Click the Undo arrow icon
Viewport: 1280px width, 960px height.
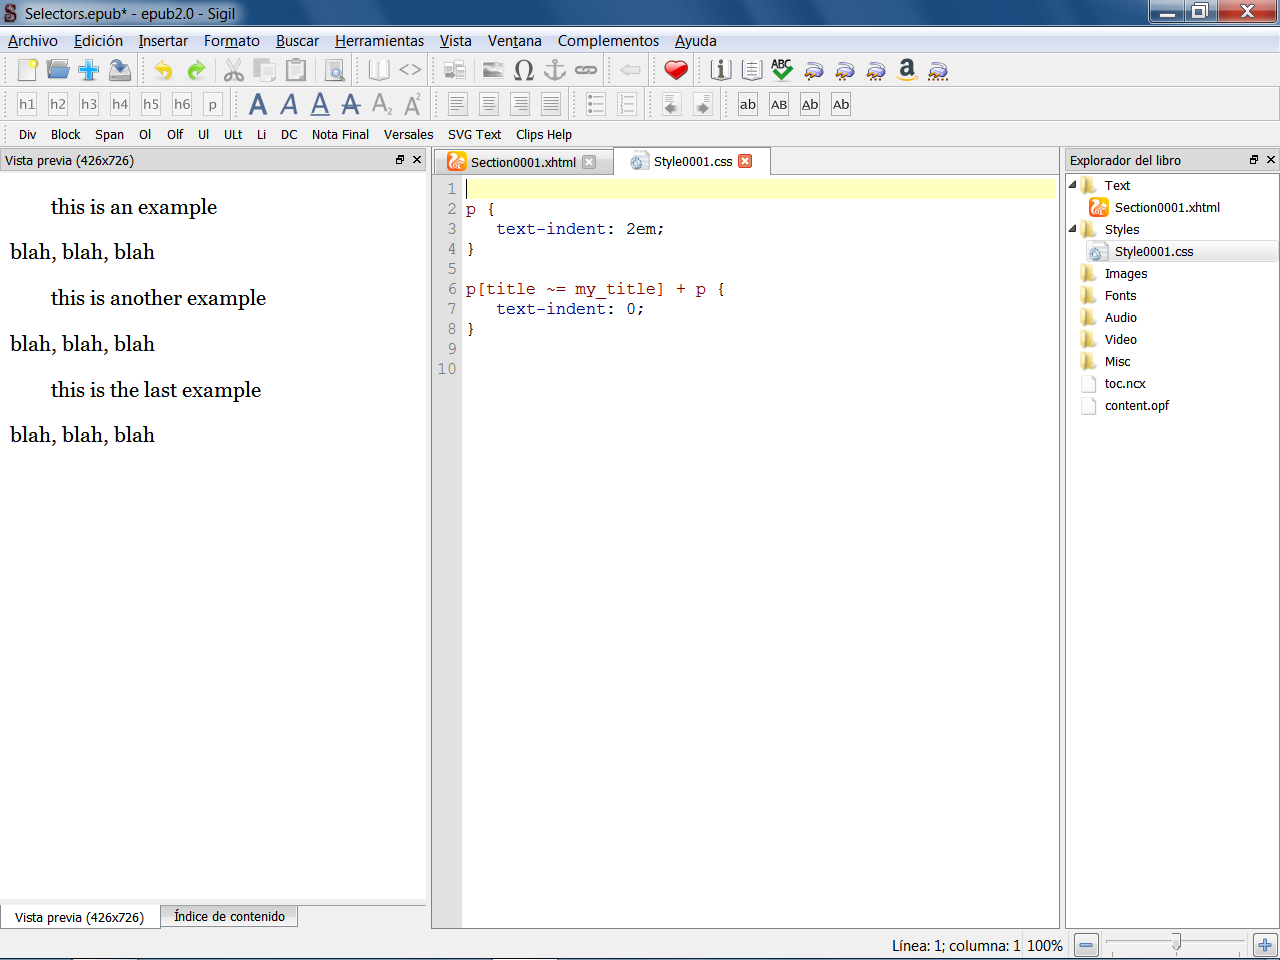[163, 70]
